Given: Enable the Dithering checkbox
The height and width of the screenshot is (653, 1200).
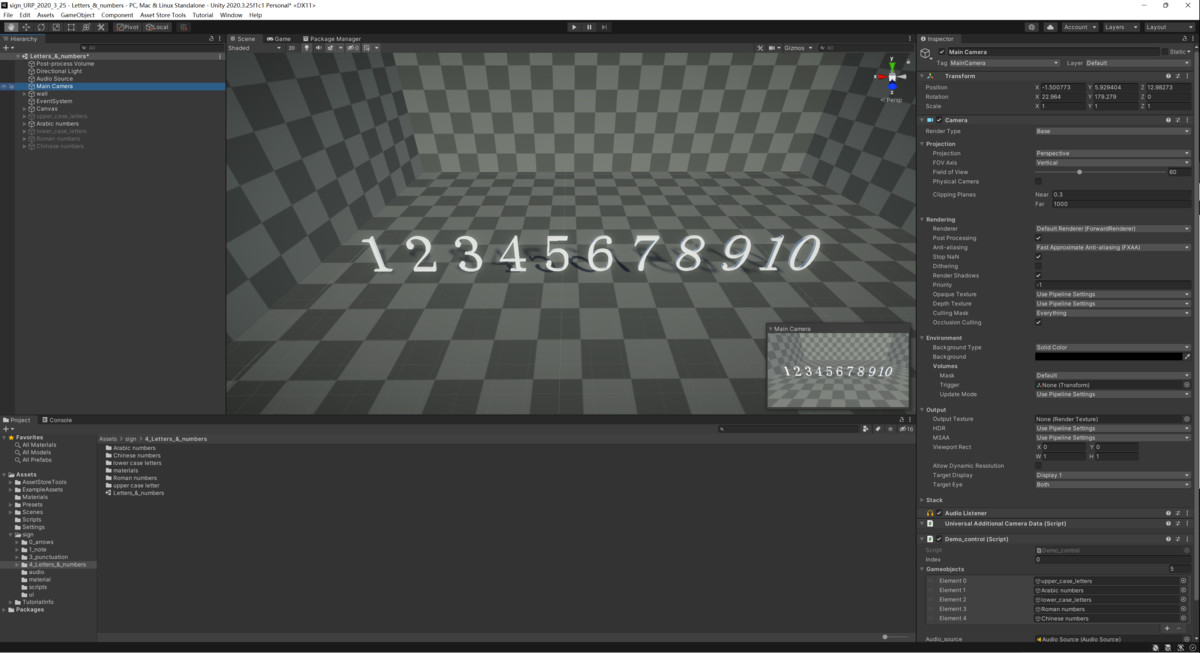Looking at the screenshot, I should pos(1038,266).
